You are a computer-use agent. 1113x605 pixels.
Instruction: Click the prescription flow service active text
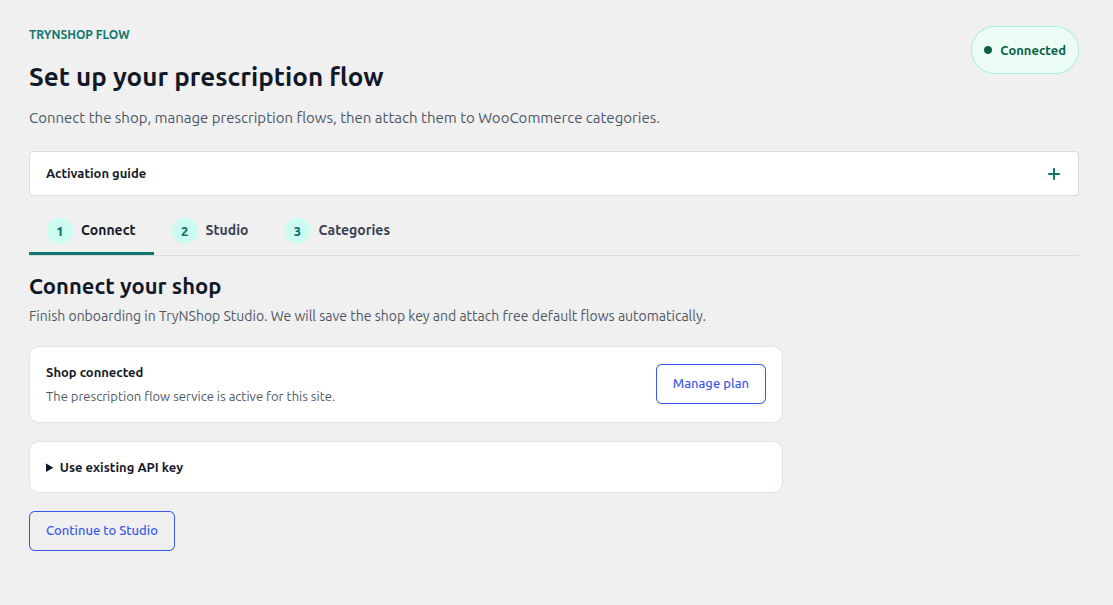pyautogui.click(x=190, y=397)
